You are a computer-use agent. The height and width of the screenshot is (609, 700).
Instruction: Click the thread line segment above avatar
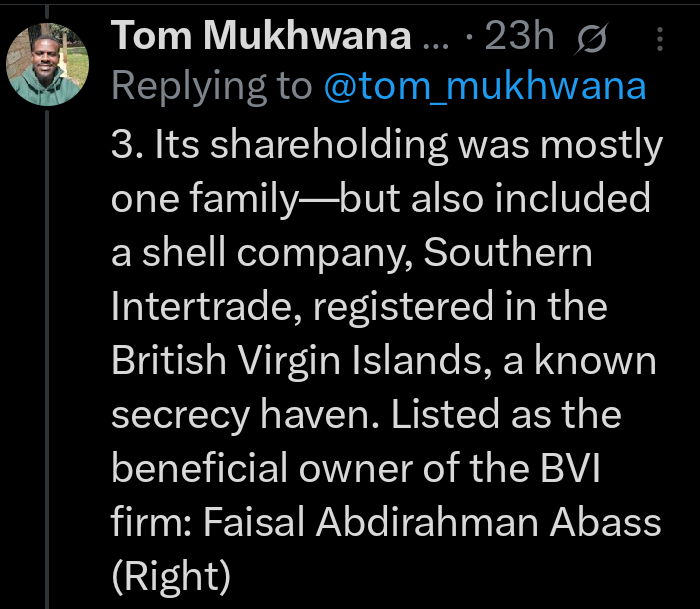pyautogui.click(x=47, y=12)
